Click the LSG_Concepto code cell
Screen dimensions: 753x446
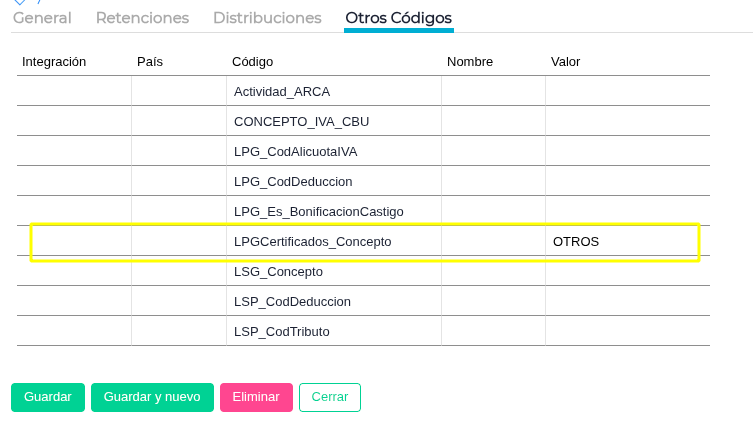[x=334, y=271]
